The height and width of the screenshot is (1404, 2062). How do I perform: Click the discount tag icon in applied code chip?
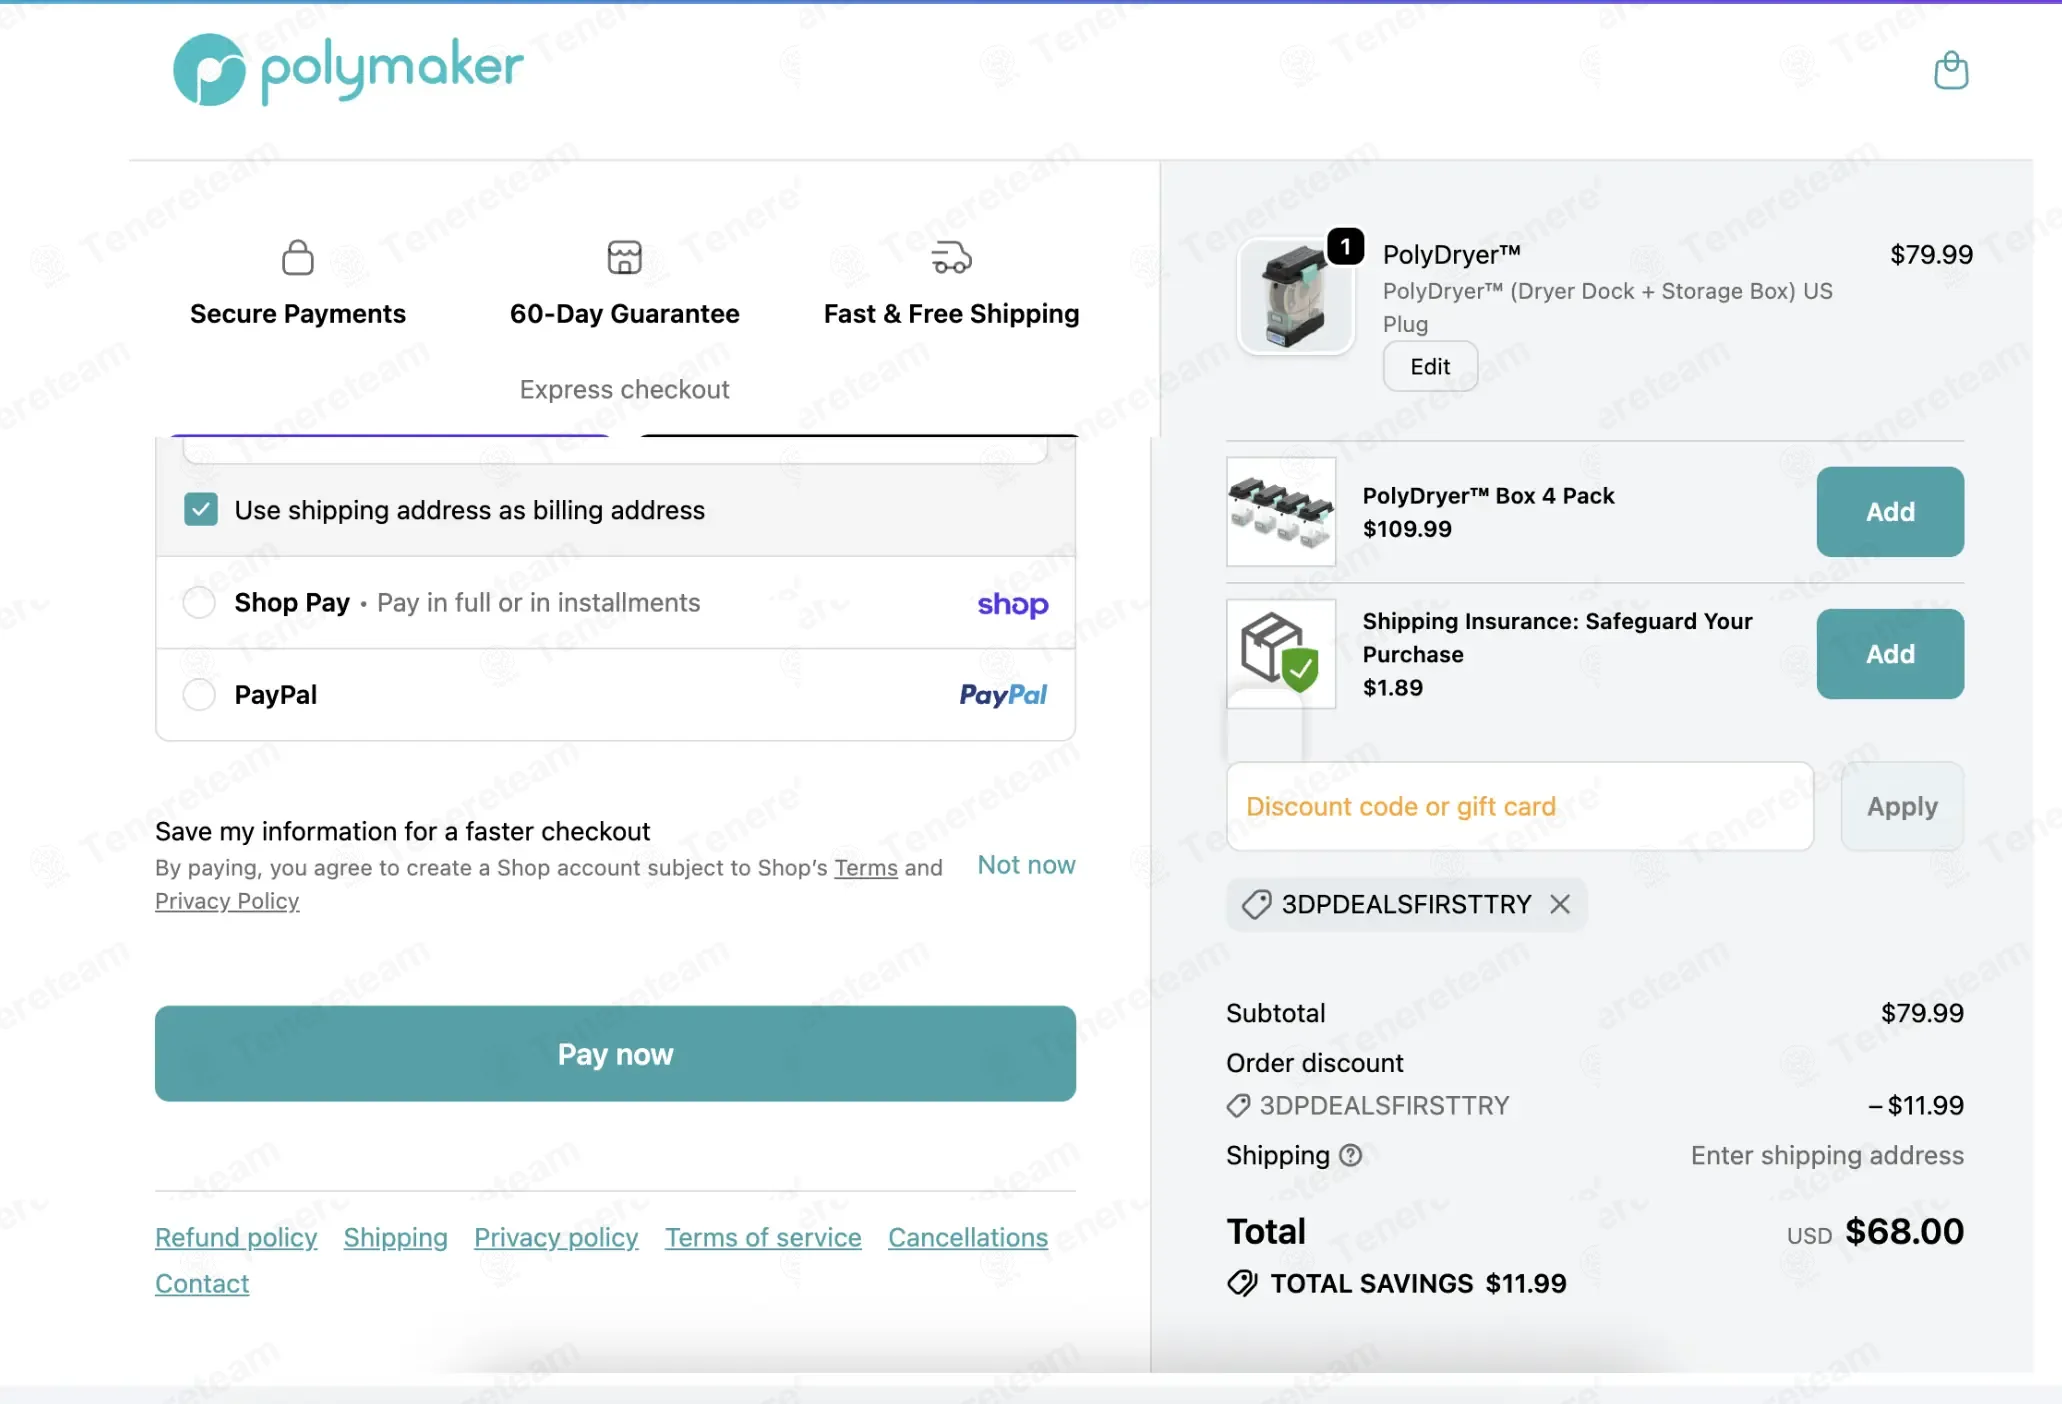pyautogui.click(x=1256, y=904)
